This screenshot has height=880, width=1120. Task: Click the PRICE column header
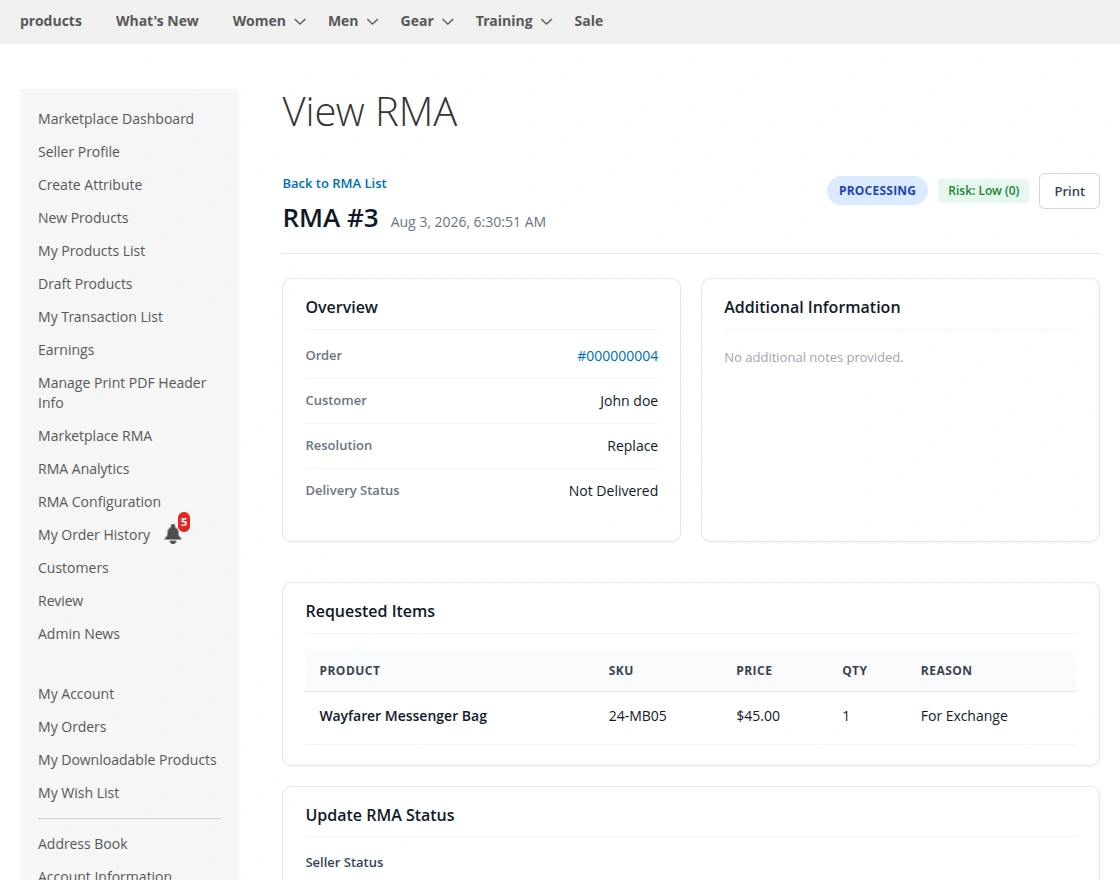pos(754,670)
